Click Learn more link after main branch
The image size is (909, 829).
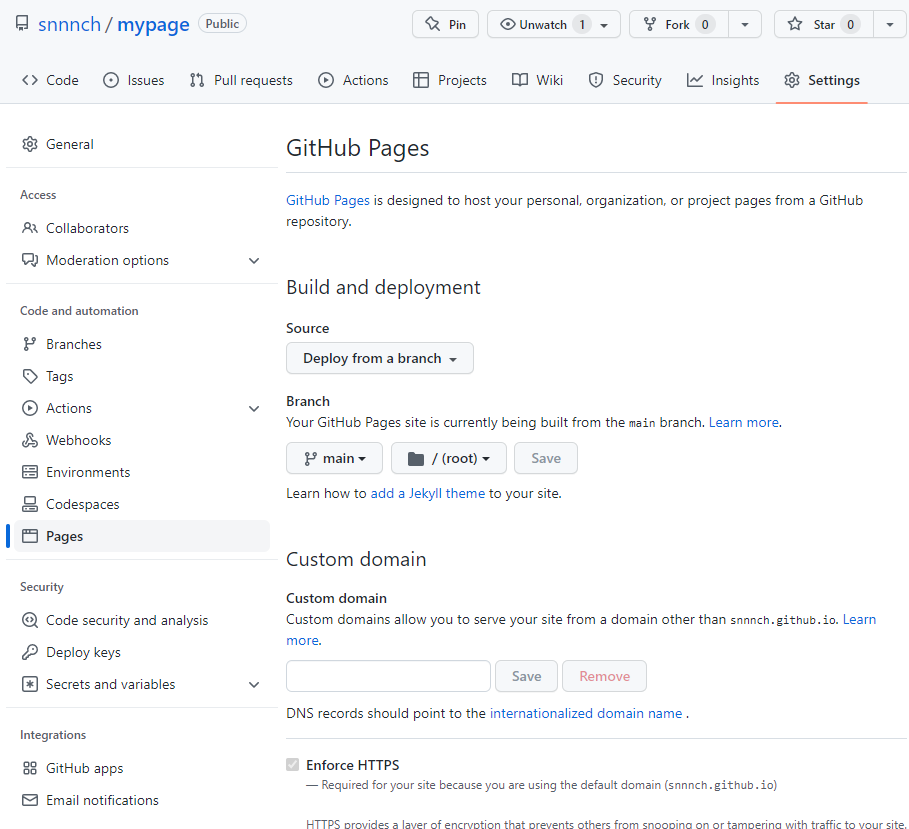click(744, 422)
